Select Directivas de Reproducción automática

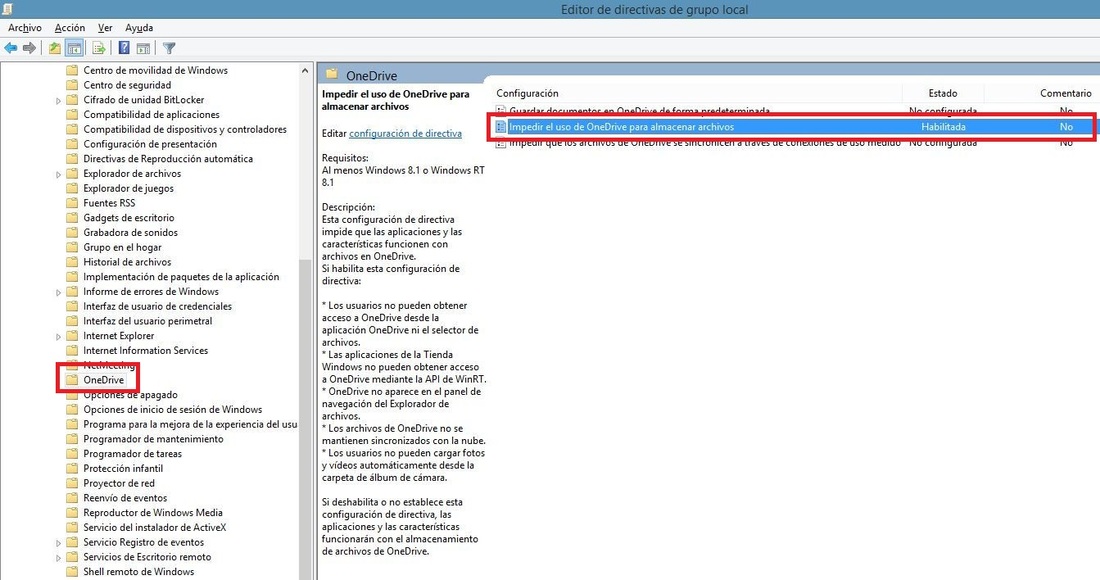click(x=168, y=159)
